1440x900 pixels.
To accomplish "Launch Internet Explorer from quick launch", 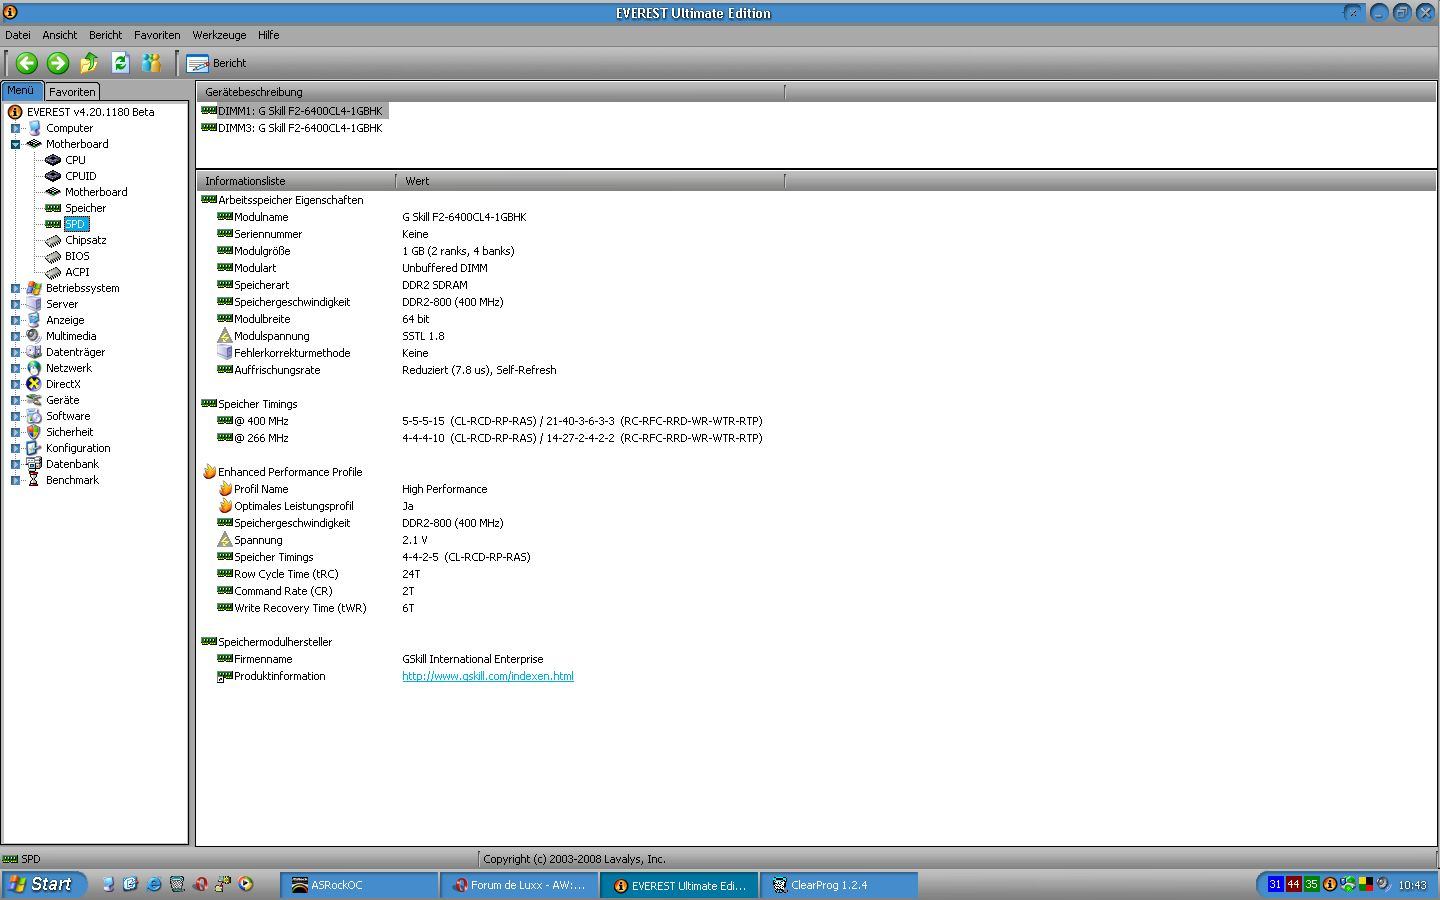I will click(153, 884).
